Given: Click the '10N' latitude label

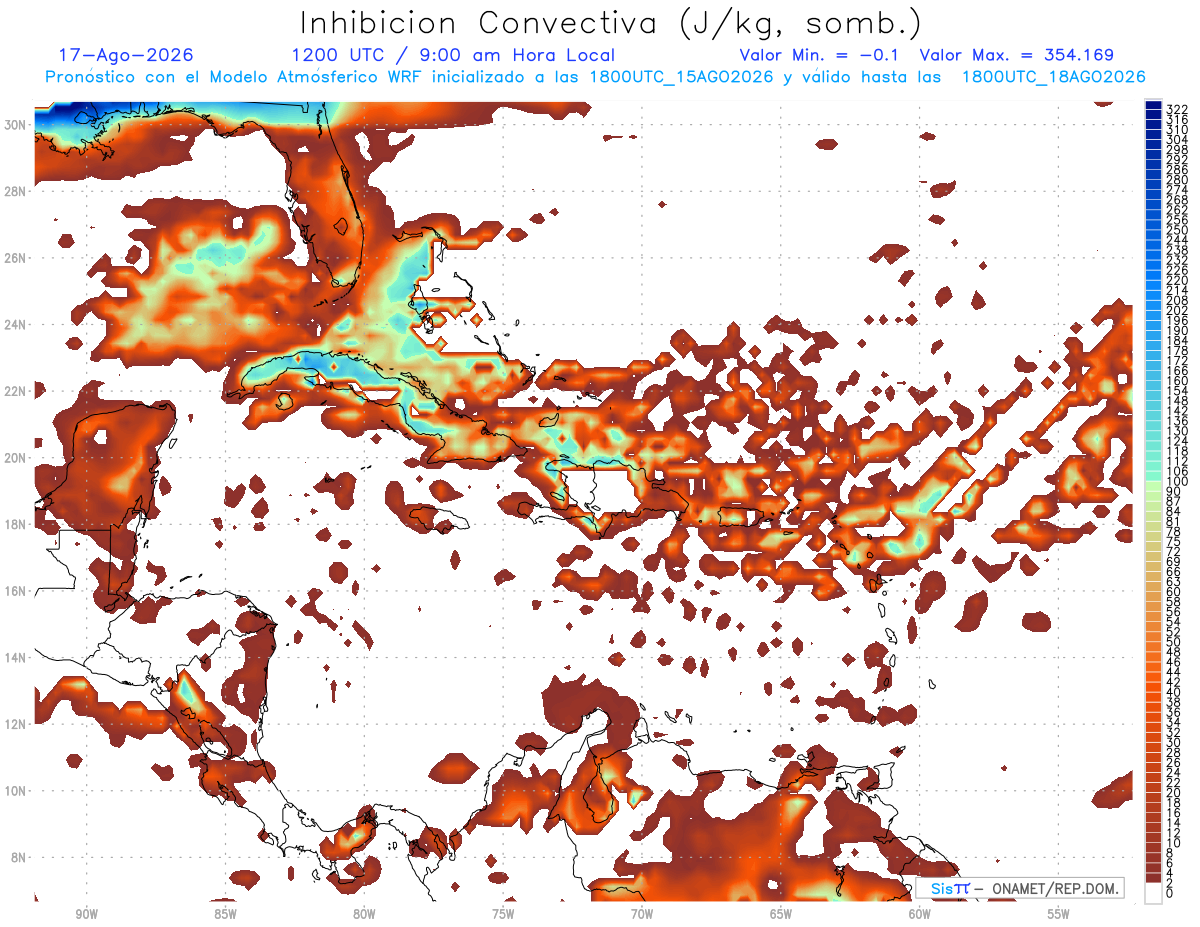Looking at the screenshot, I should tap(17, 790).
